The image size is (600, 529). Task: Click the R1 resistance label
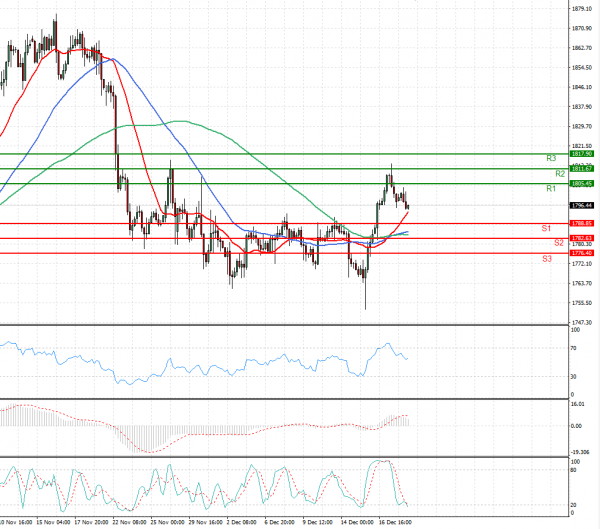click(551, 188)
